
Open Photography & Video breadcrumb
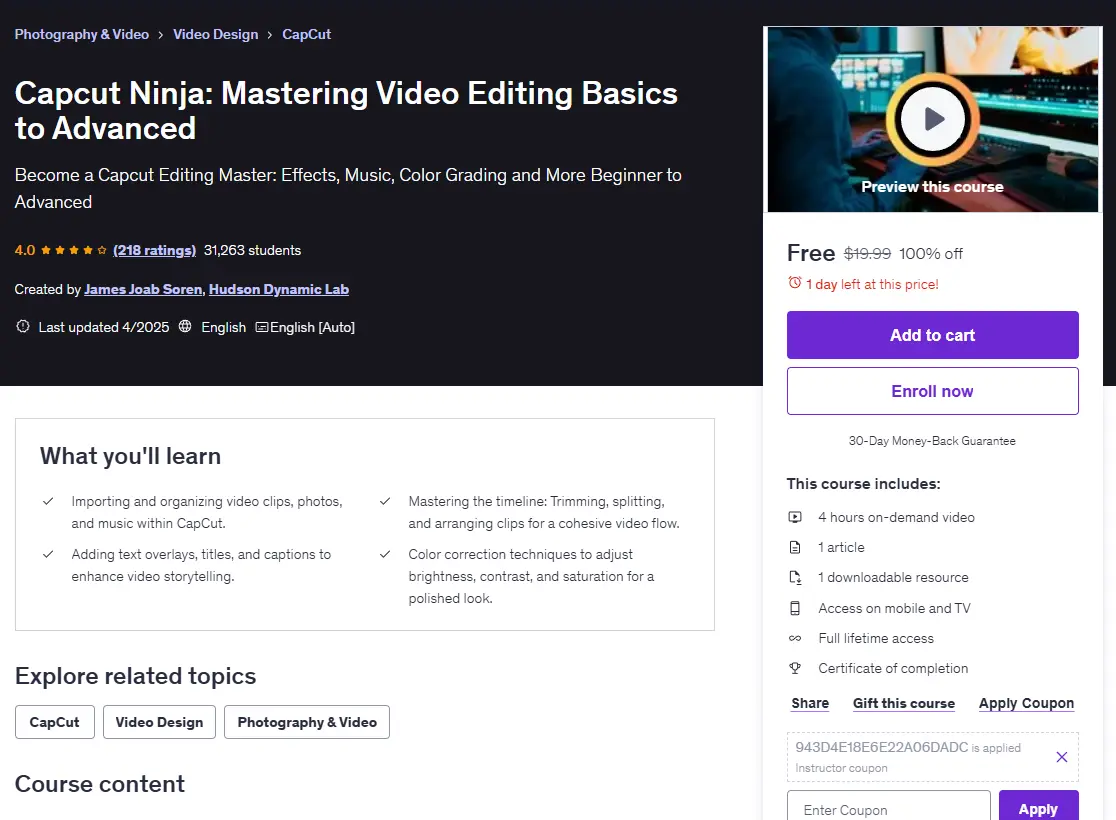pyautogui.click(x=82, y=34)
